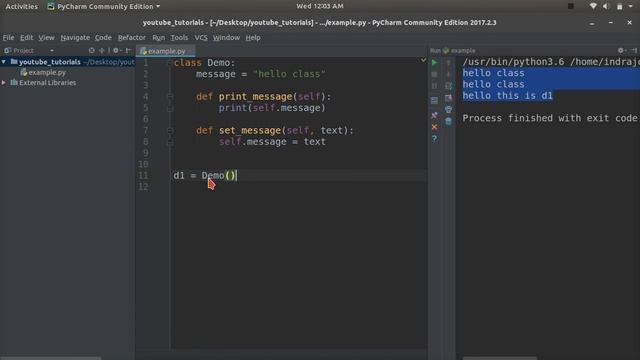Open the Window menu
The image size is (640, 360).
coord(226,38)
